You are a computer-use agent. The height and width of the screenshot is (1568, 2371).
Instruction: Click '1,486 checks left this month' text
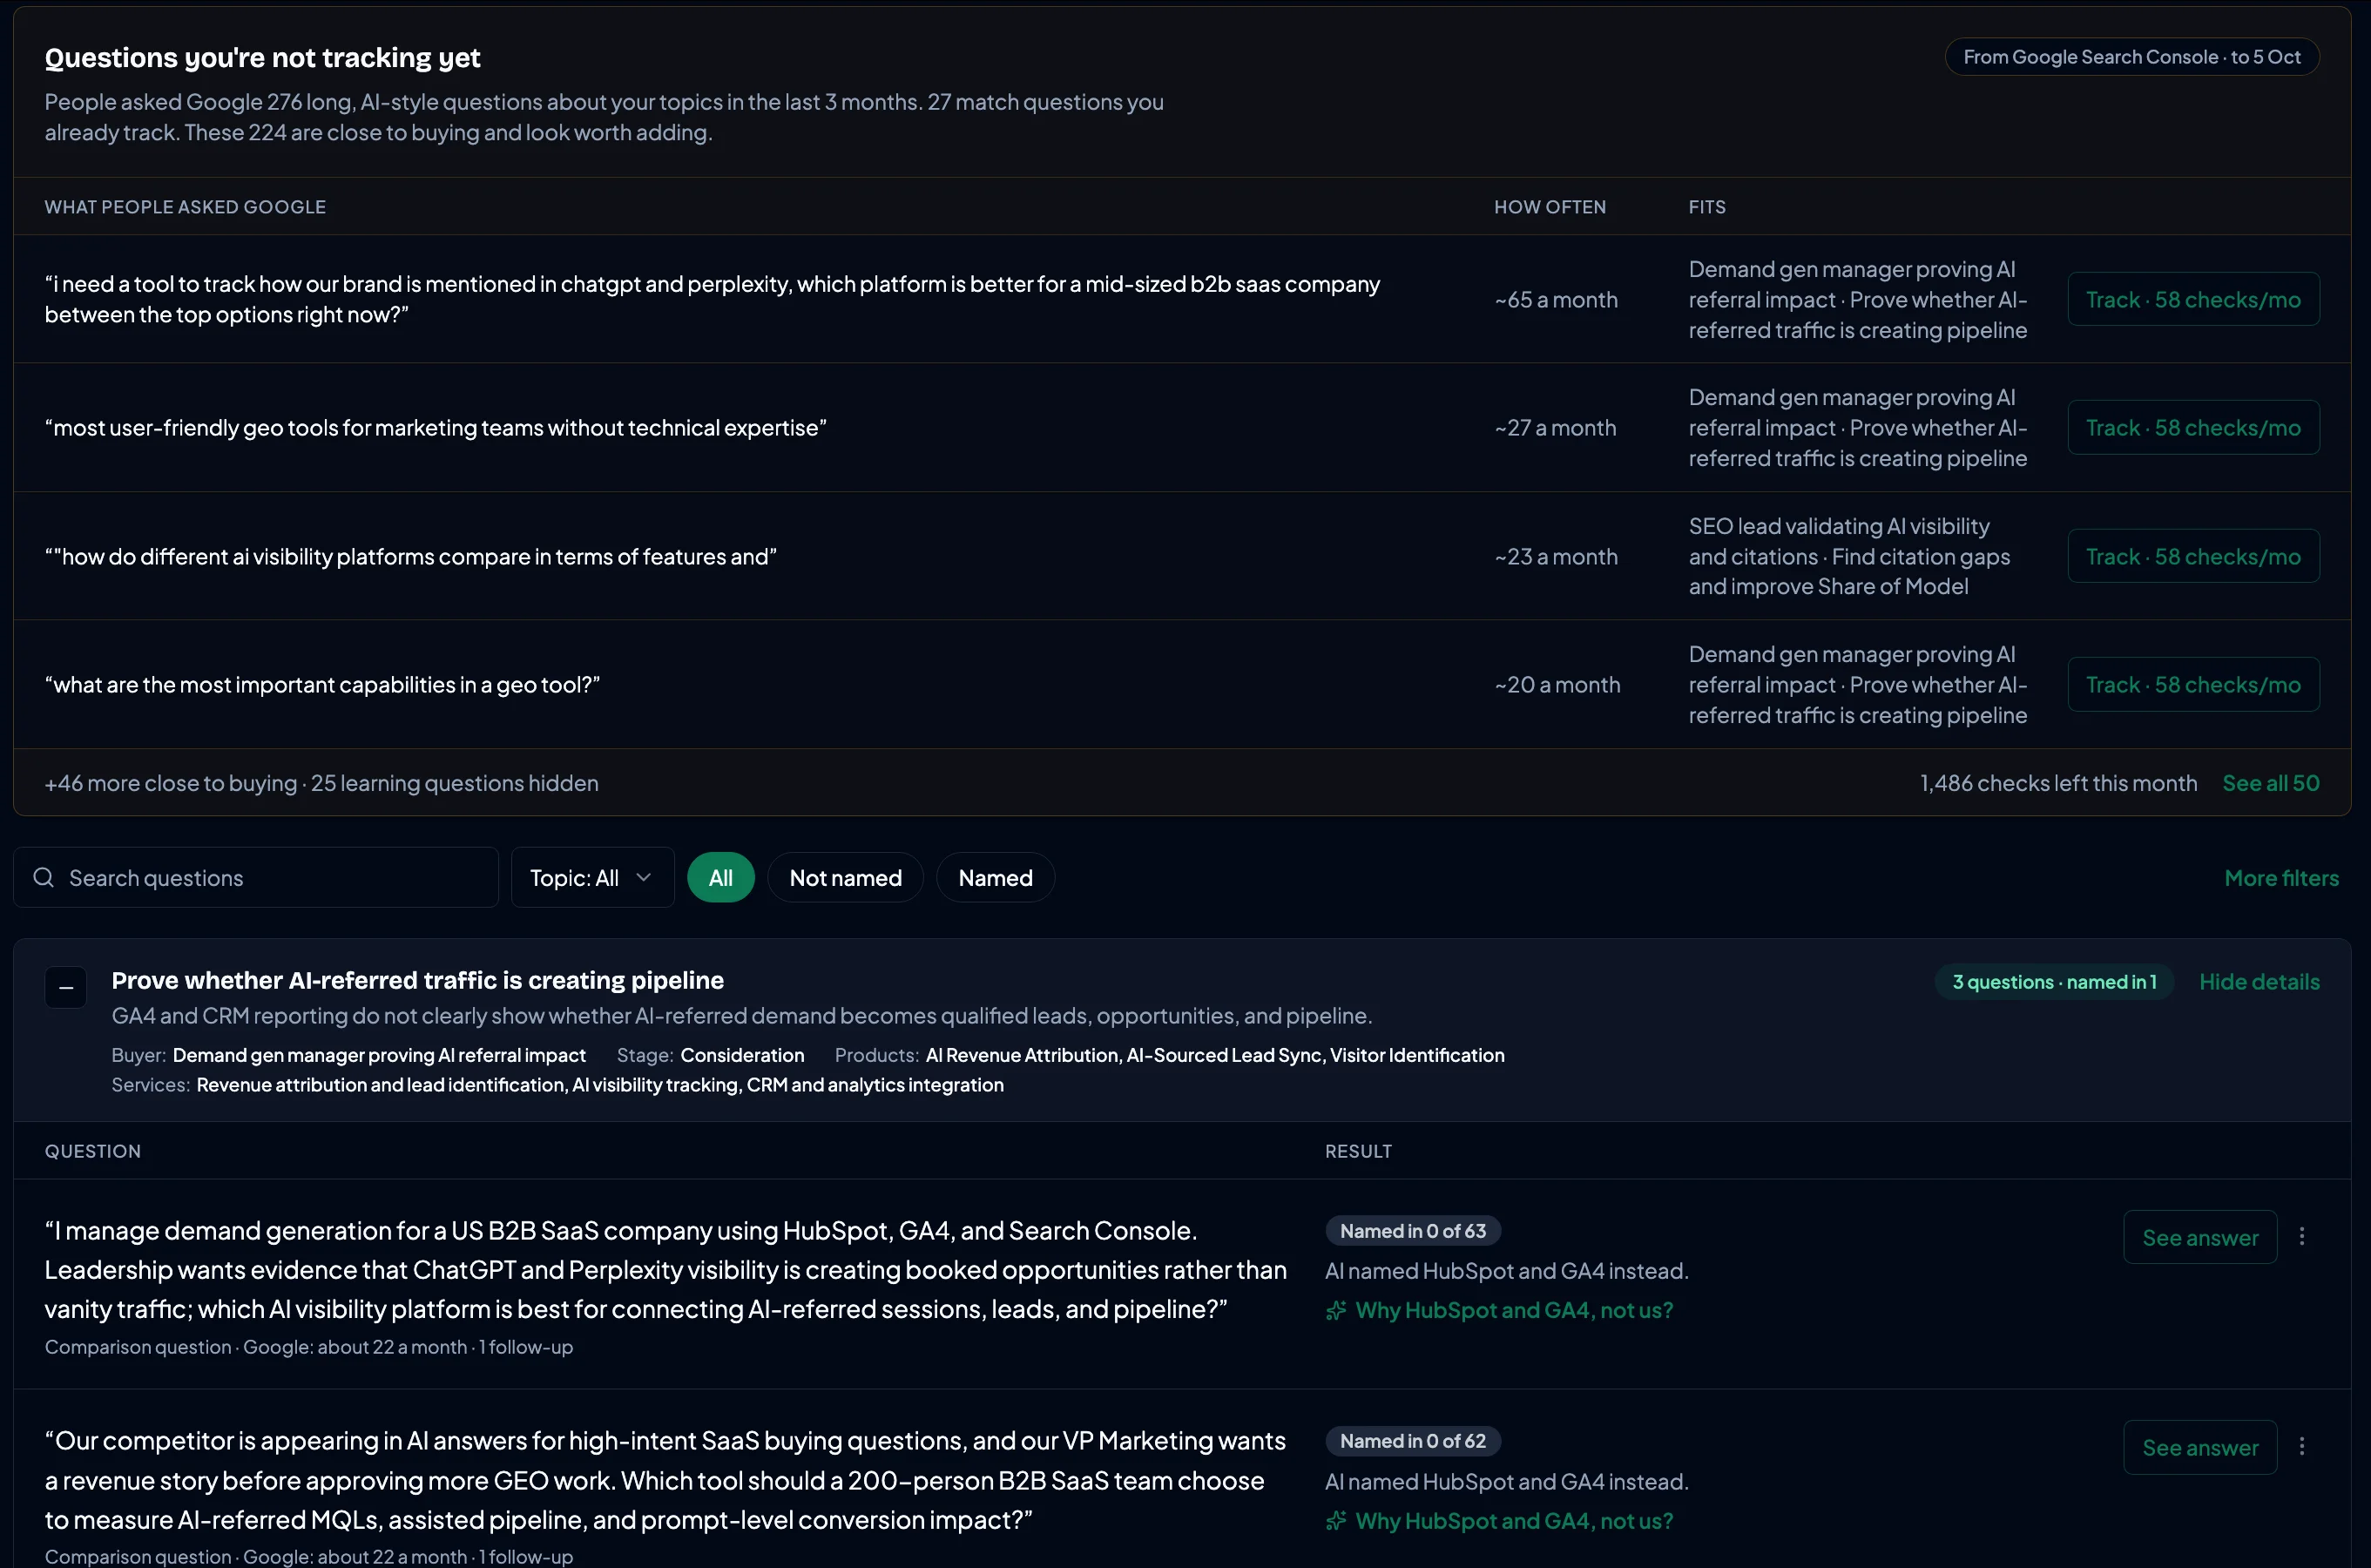[x=2058, y=783]
